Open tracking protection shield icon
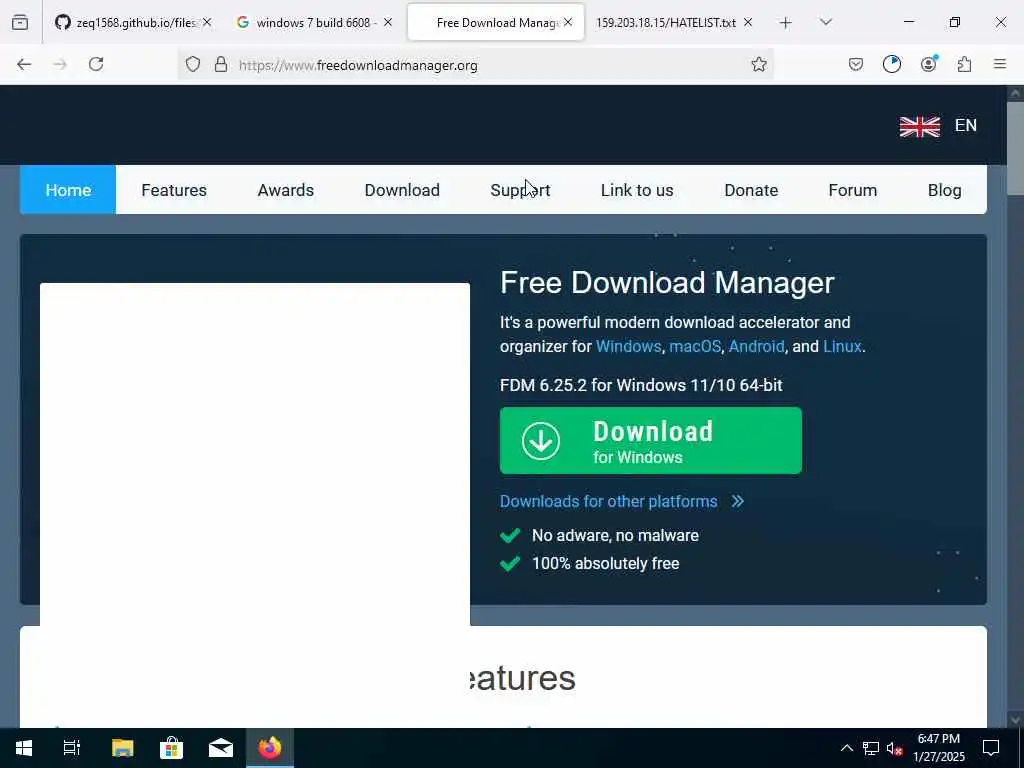This screenshot has height=768, width=1024. click(x=193, y=64)
